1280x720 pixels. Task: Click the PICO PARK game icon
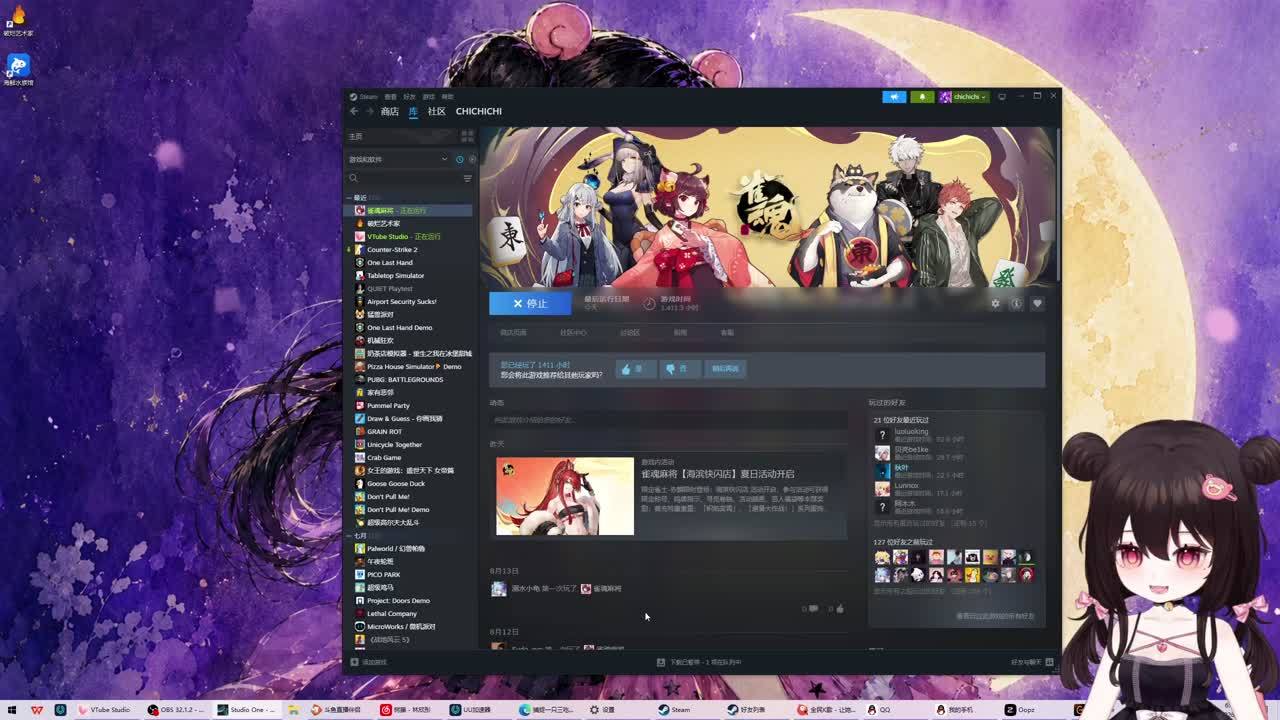(x=360, y=575)
